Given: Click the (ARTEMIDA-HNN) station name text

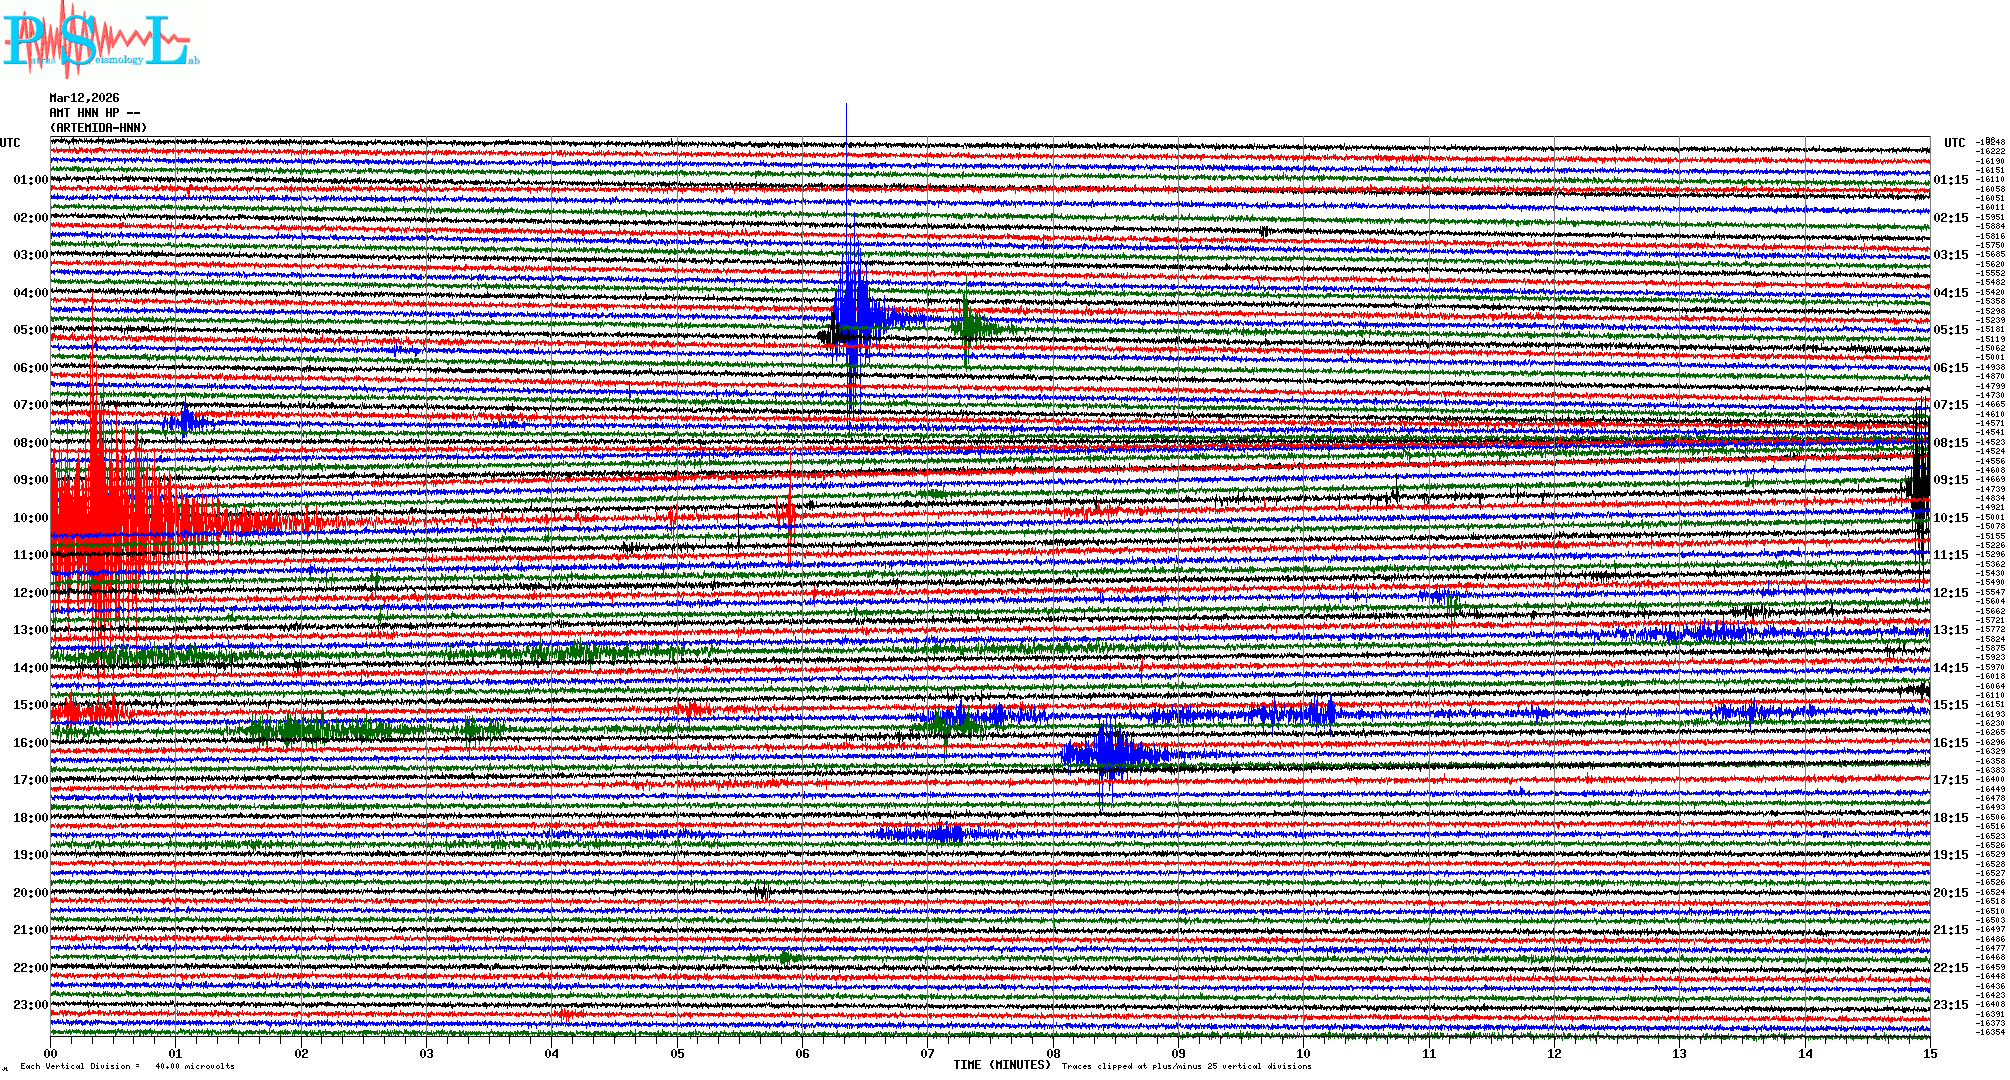Looking at the screenshot, I should 98,128.
